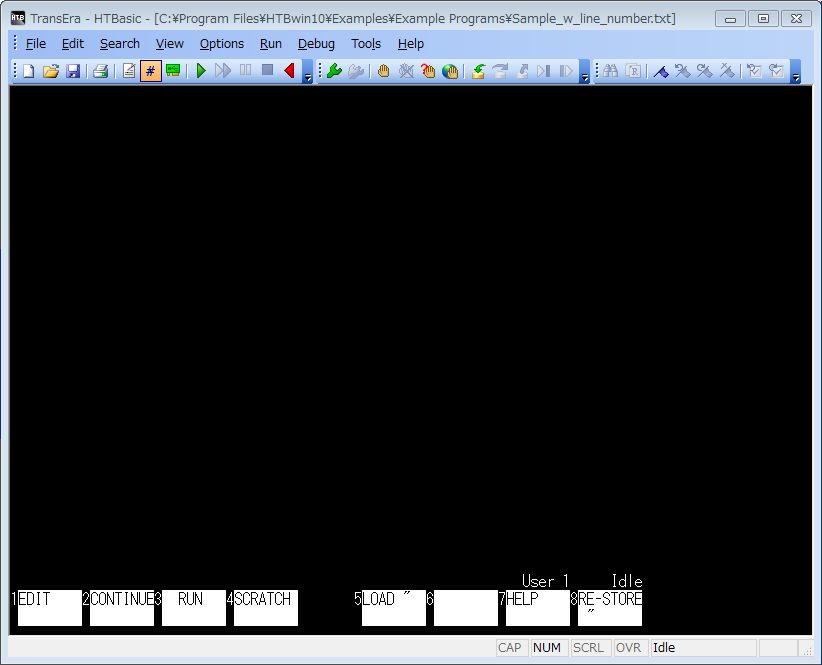Click the grayed run-to-cursor arrow bar icon
The height and width of the screenshot is (665, 822).
[544, 71]
